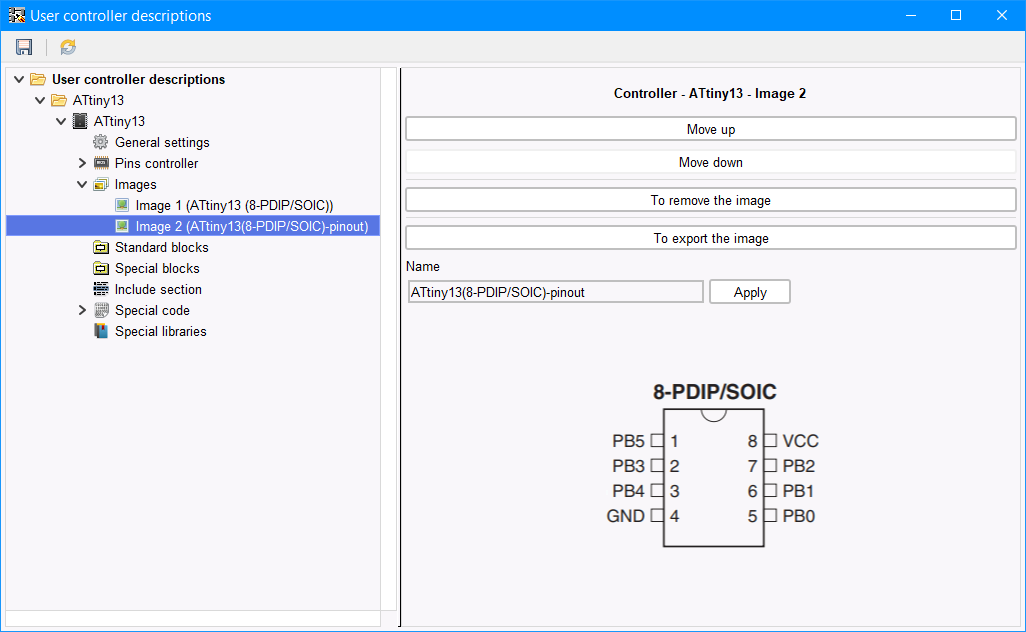Maximize the User controller descriptions window
The image size is (1026, 632).
(x=956, y=15)
